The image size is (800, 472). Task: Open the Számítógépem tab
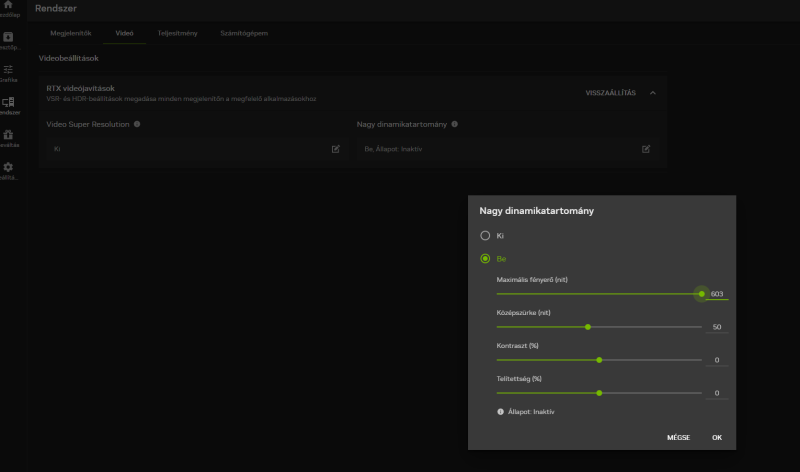pyautogui.click(x=244, y=33)
